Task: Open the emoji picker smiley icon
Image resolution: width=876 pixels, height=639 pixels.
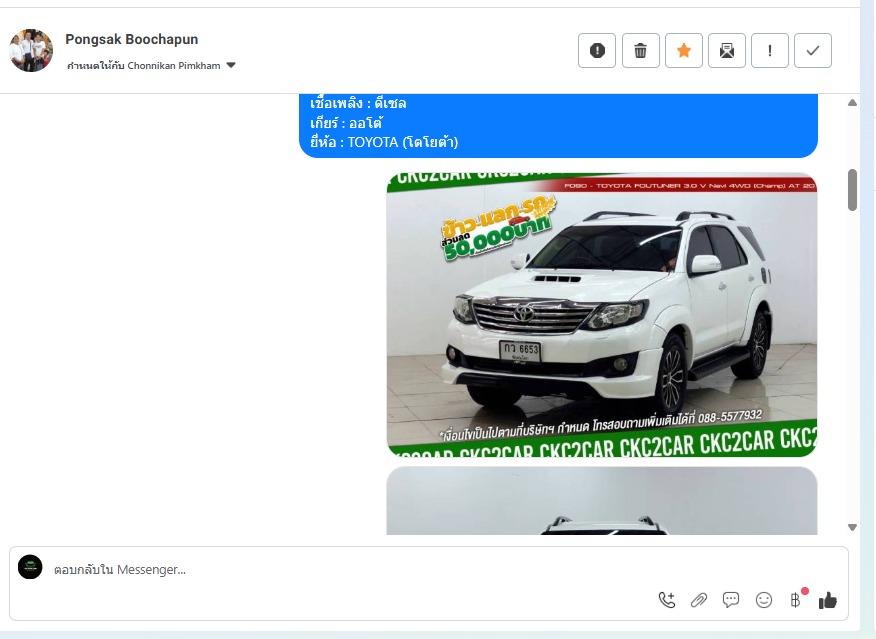Action: [764, 600]
